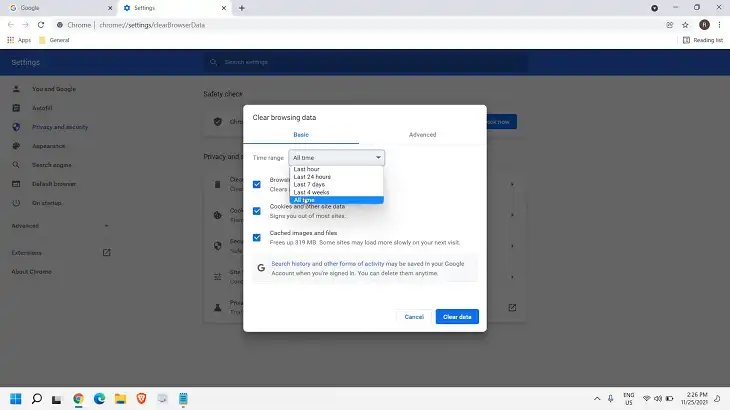Reload the current page

click(41, 25)
